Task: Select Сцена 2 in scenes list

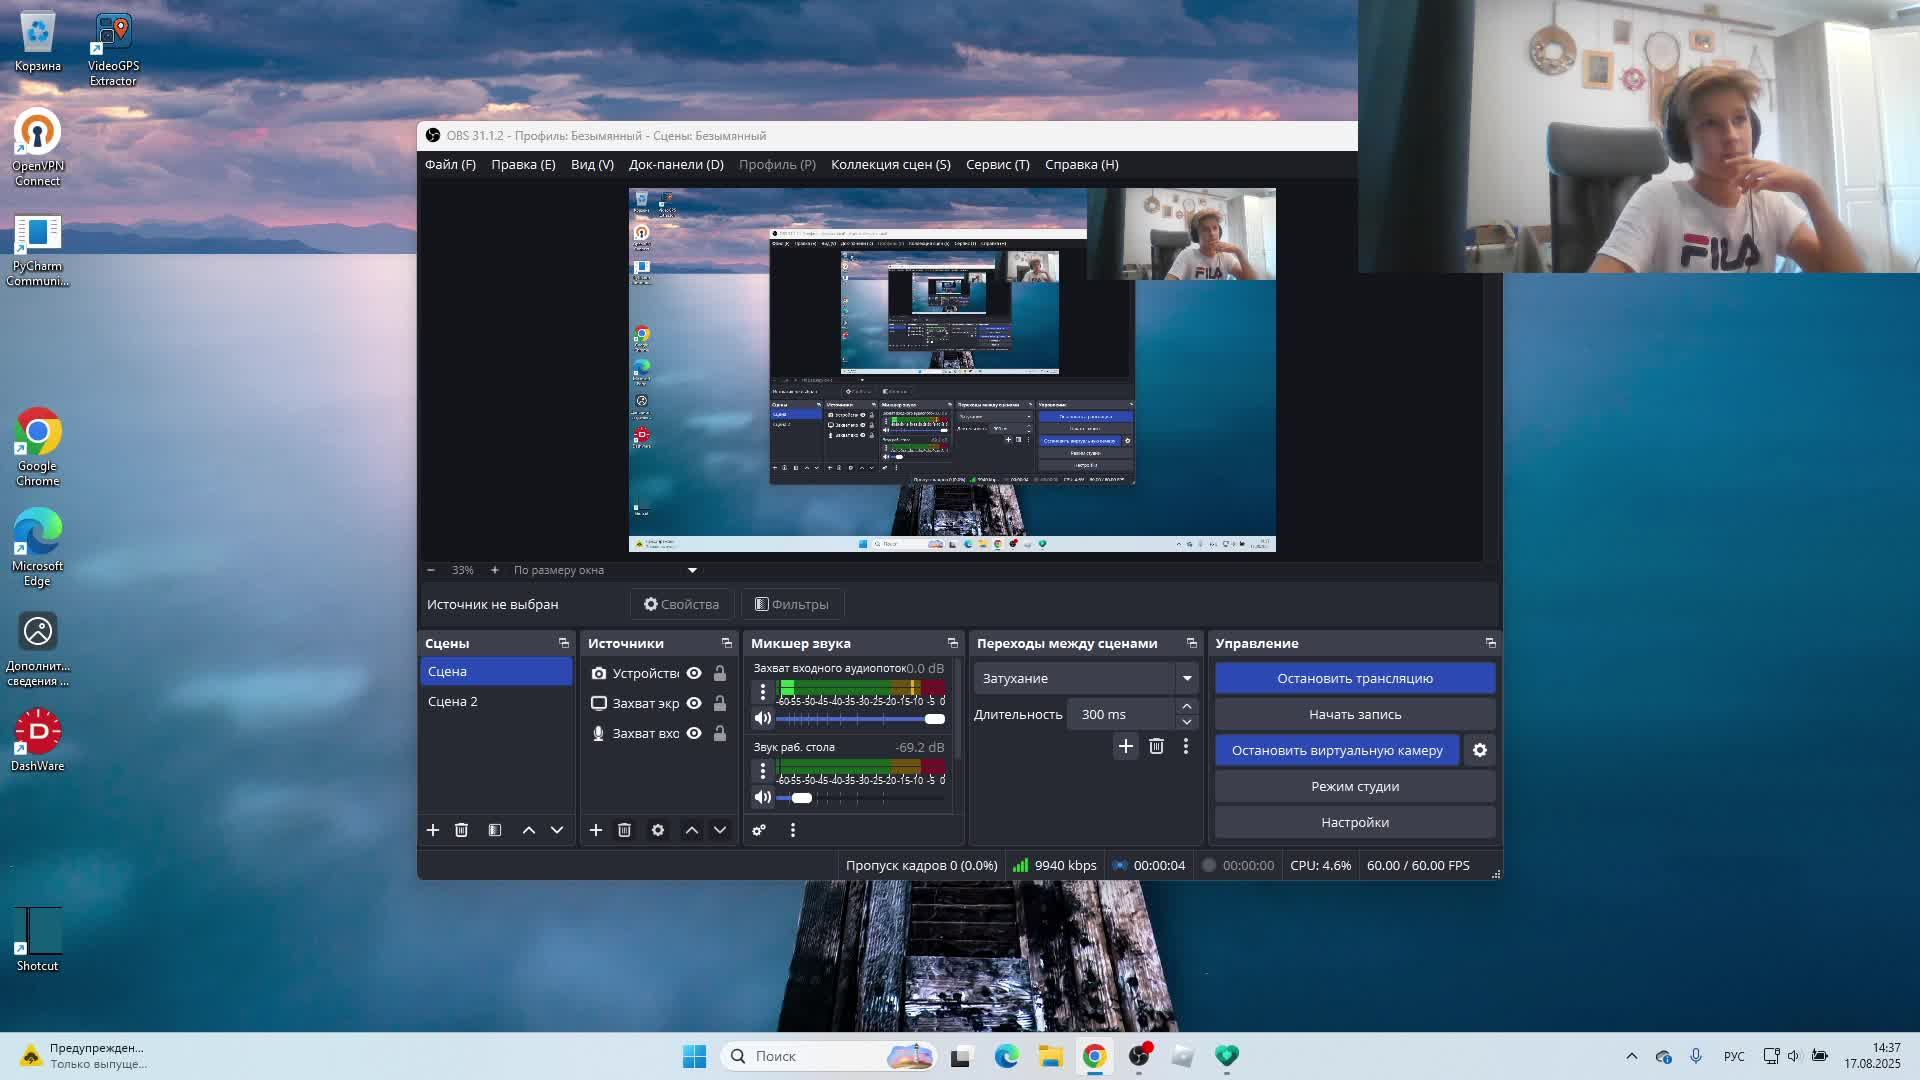Action: click(453, 701)
